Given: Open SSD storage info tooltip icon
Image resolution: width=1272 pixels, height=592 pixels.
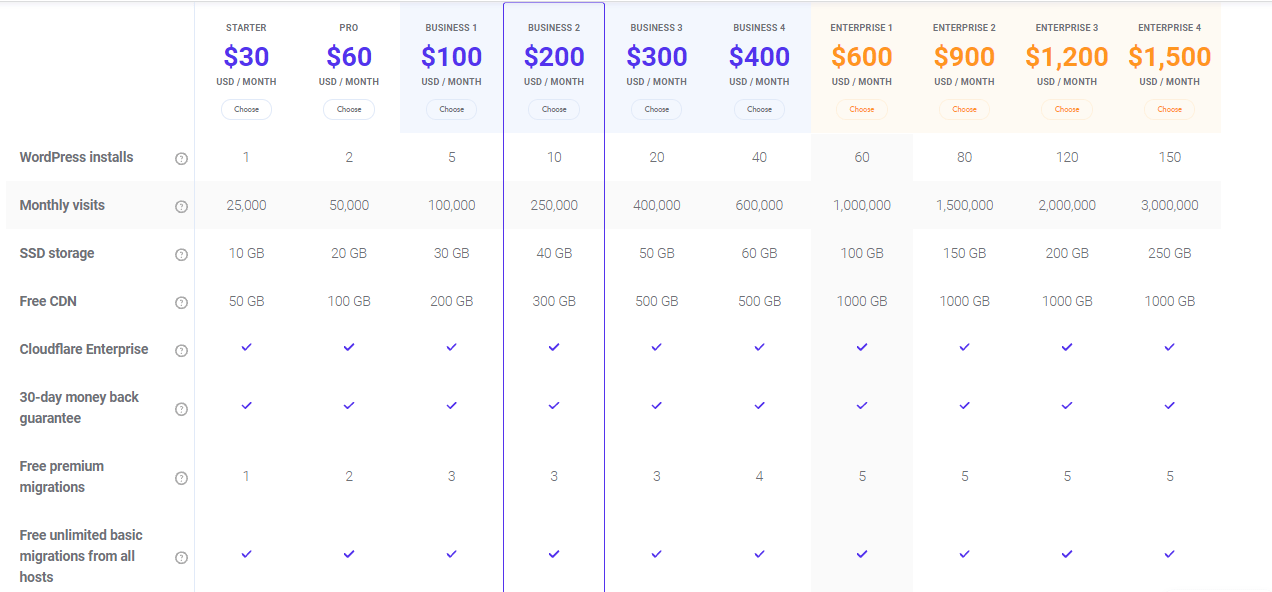Looking at the screenshot, I should tap(181, 254).
